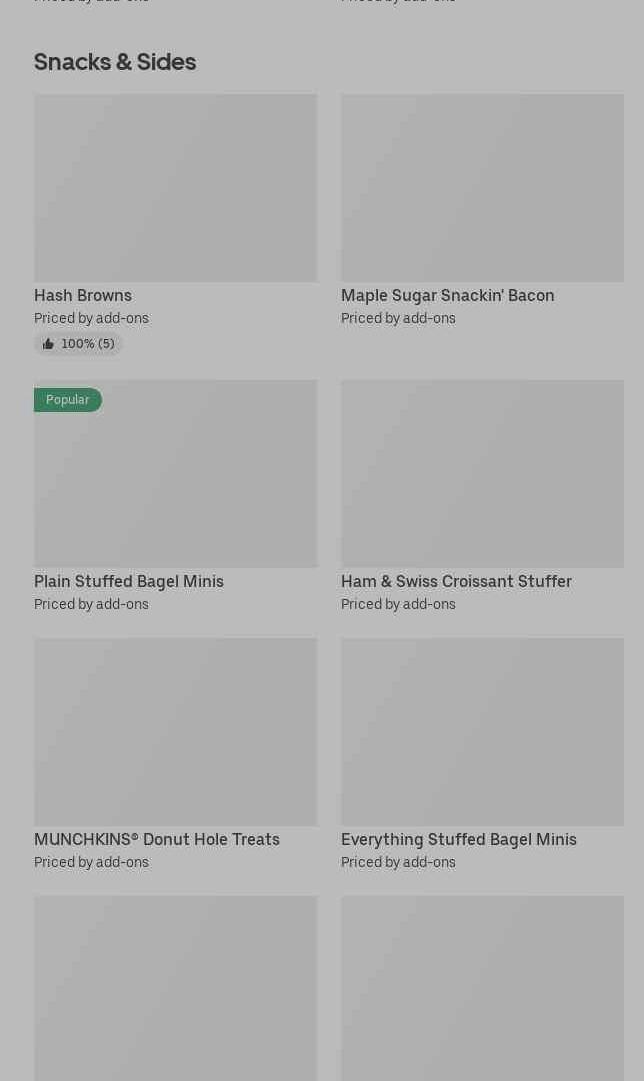Click 'Priced by add-ons' under Hash Browns
The width and height of the screenshot is (644, 1081).
pos(91,319)
